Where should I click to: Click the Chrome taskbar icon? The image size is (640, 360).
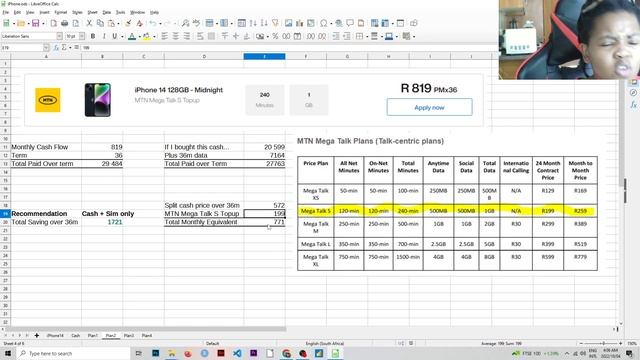(286, 353)
